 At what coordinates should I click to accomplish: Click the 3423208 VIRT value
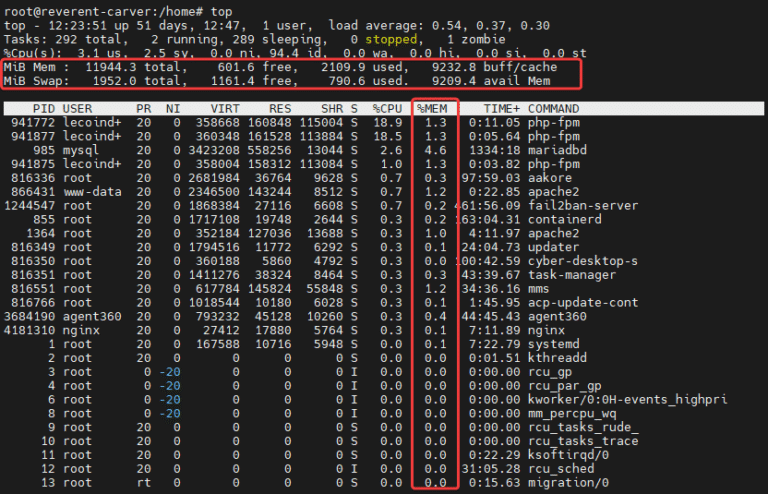pos(214,150)
